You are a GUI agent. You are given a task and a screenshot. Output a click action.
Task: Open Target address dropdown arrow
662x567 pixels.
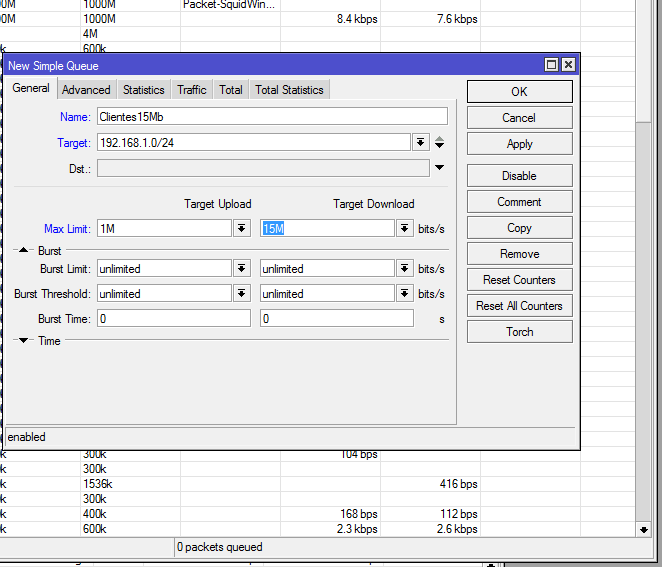tap(421, 143)
